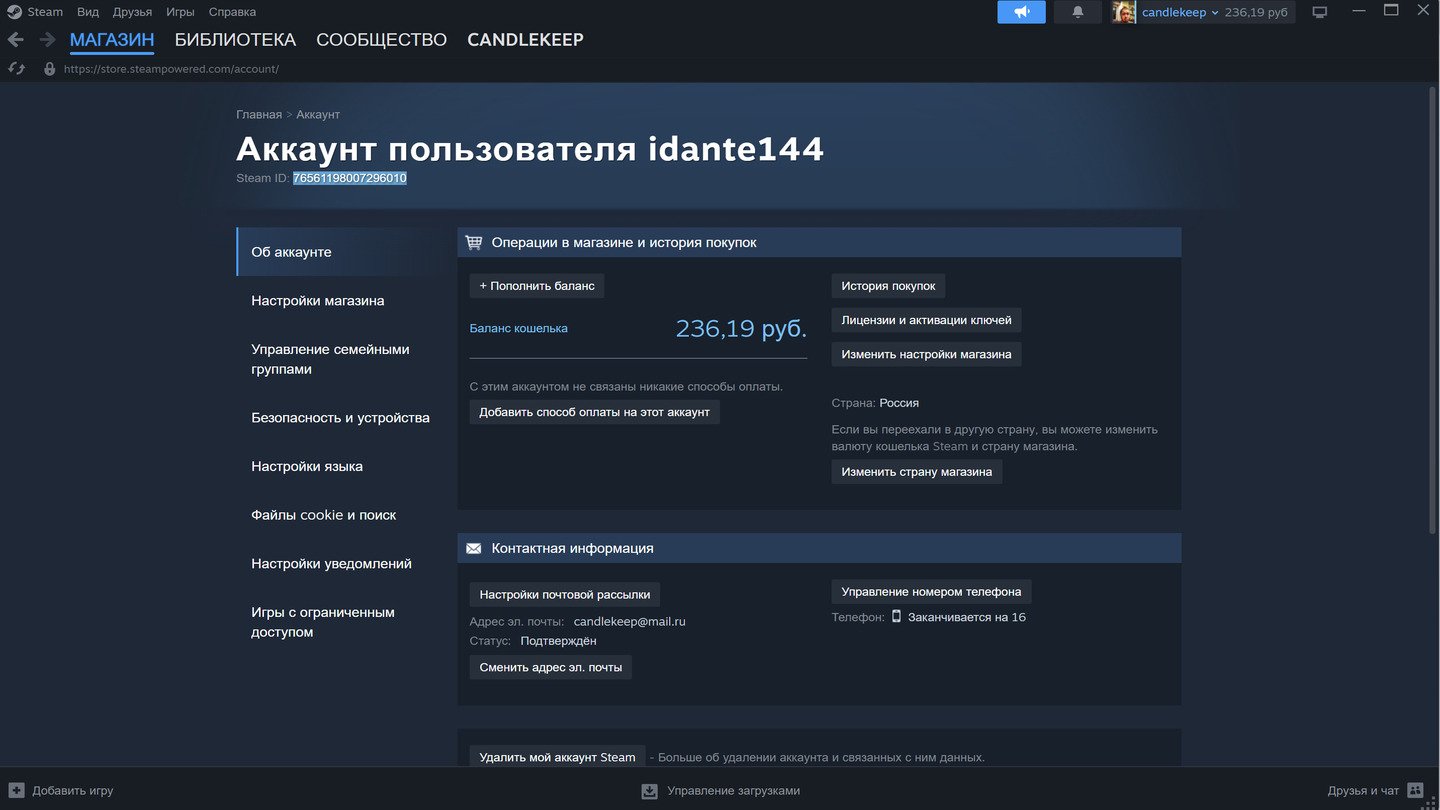The width and height of the screenshot is (1440, 810).
Task: Open the CANDLEKEEP profile tab
Action: click(525, 40)
